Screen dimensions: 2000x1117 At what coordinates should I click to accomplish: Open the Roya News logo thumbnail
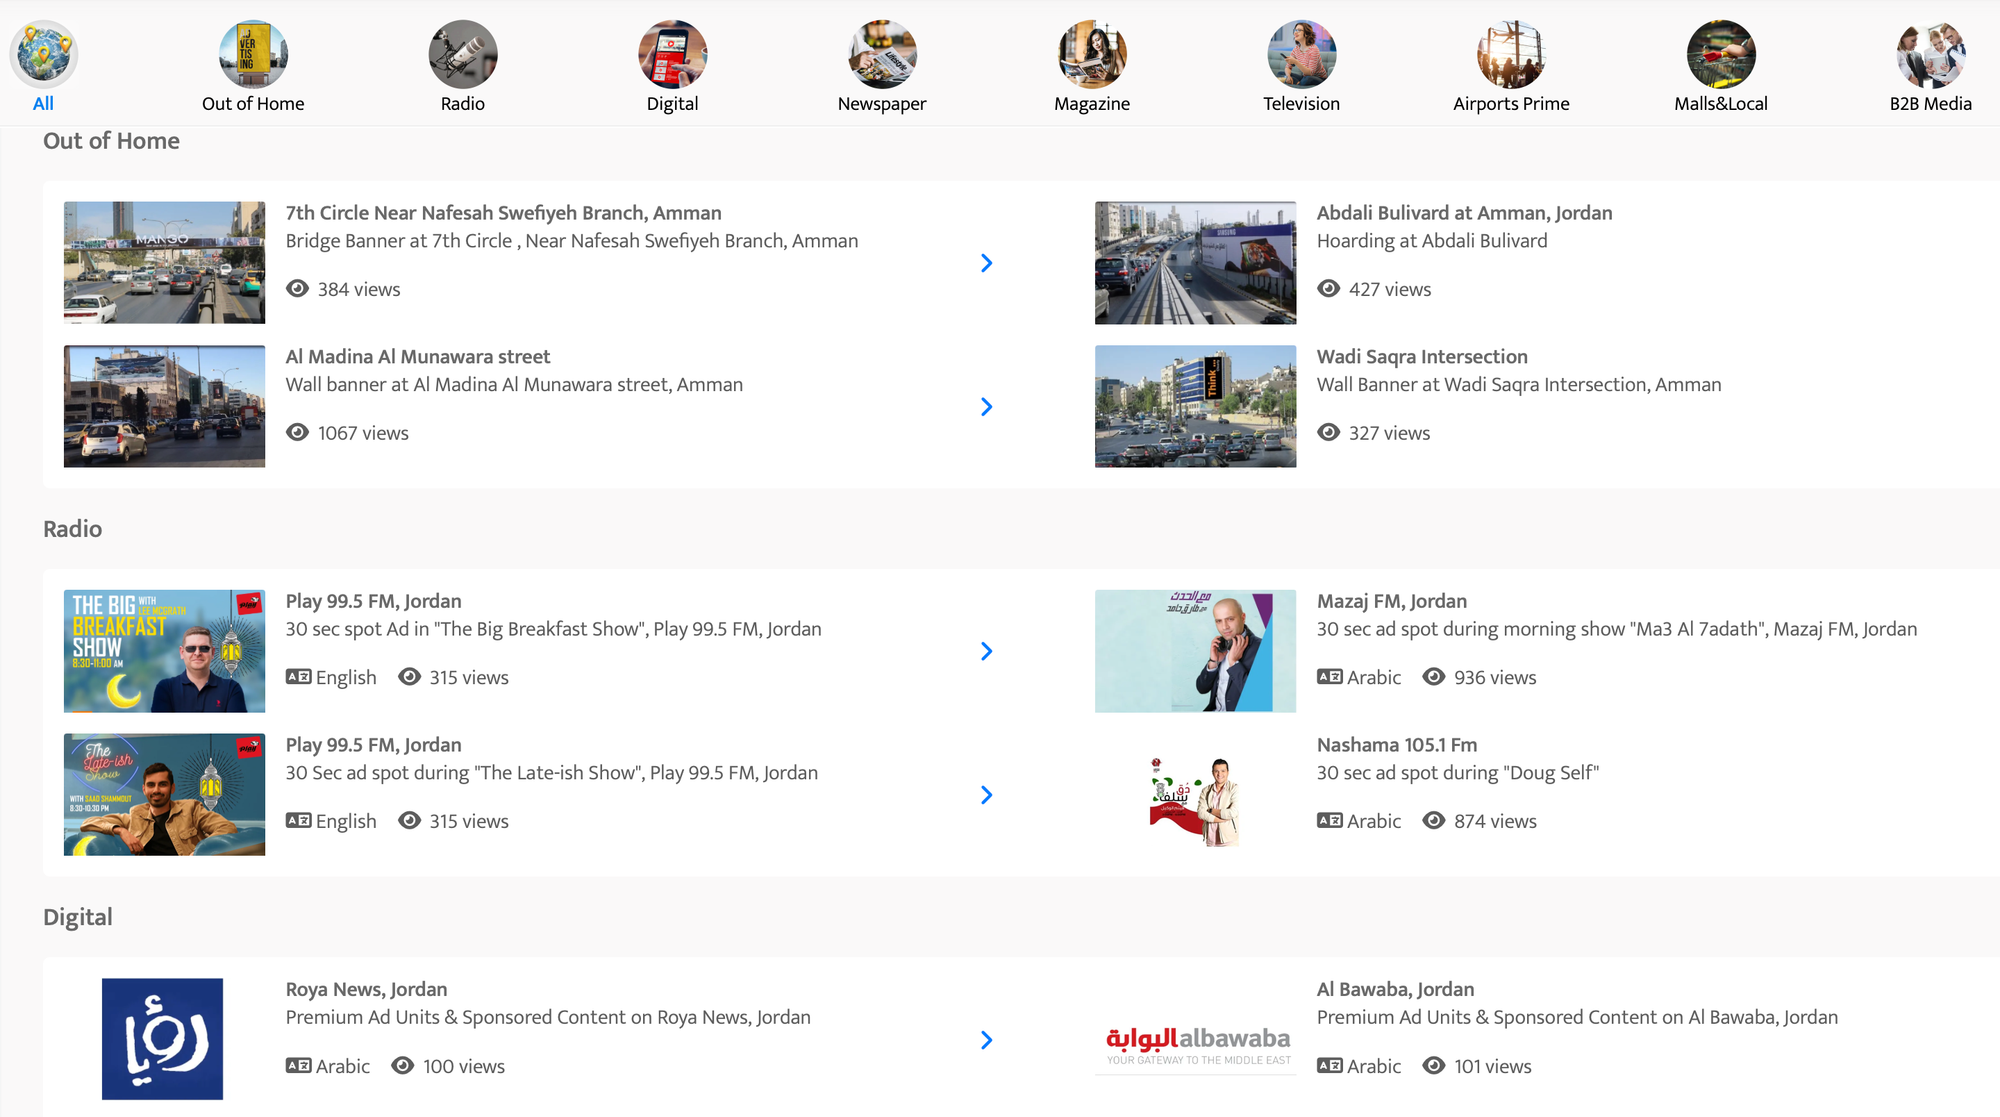[x=162, y=1039]
